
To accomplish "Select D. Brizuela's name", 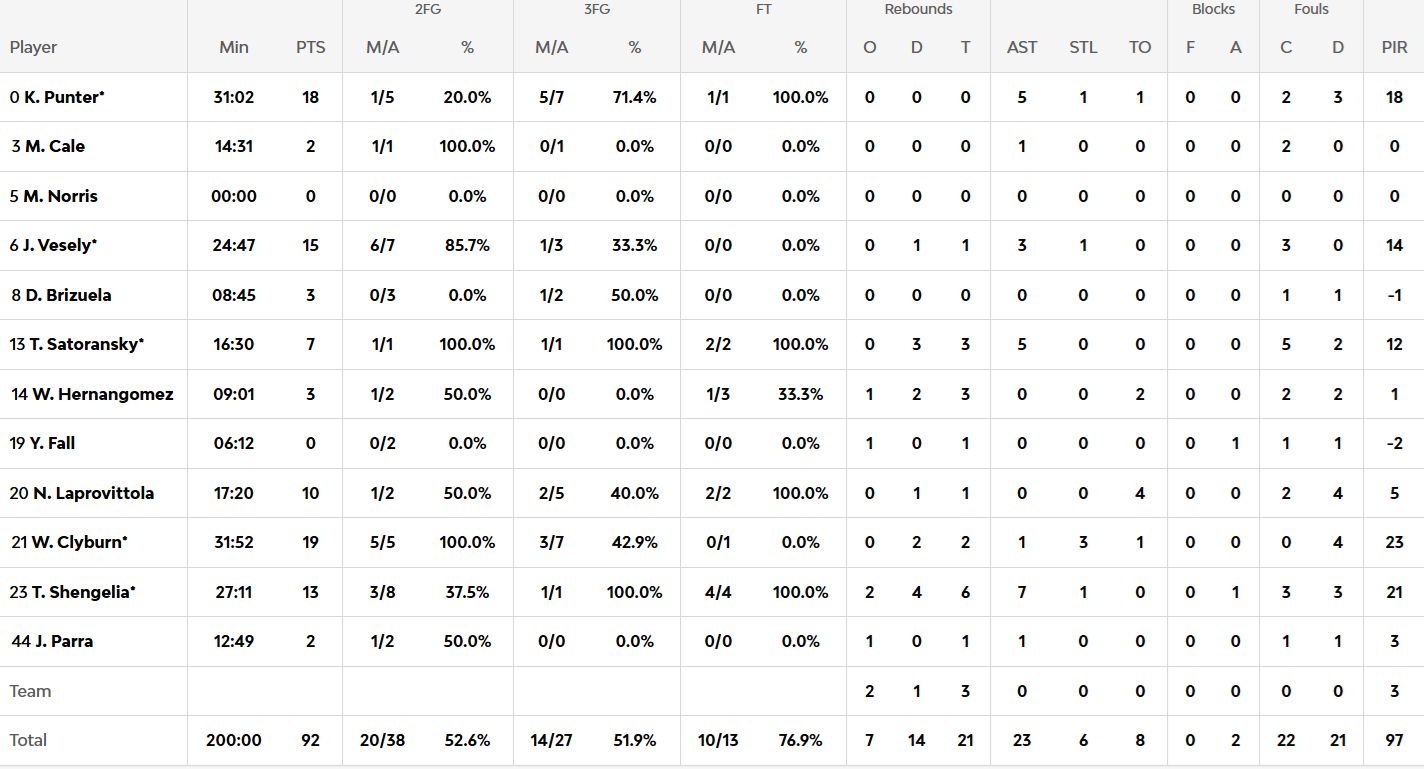I will click(68, 295).
